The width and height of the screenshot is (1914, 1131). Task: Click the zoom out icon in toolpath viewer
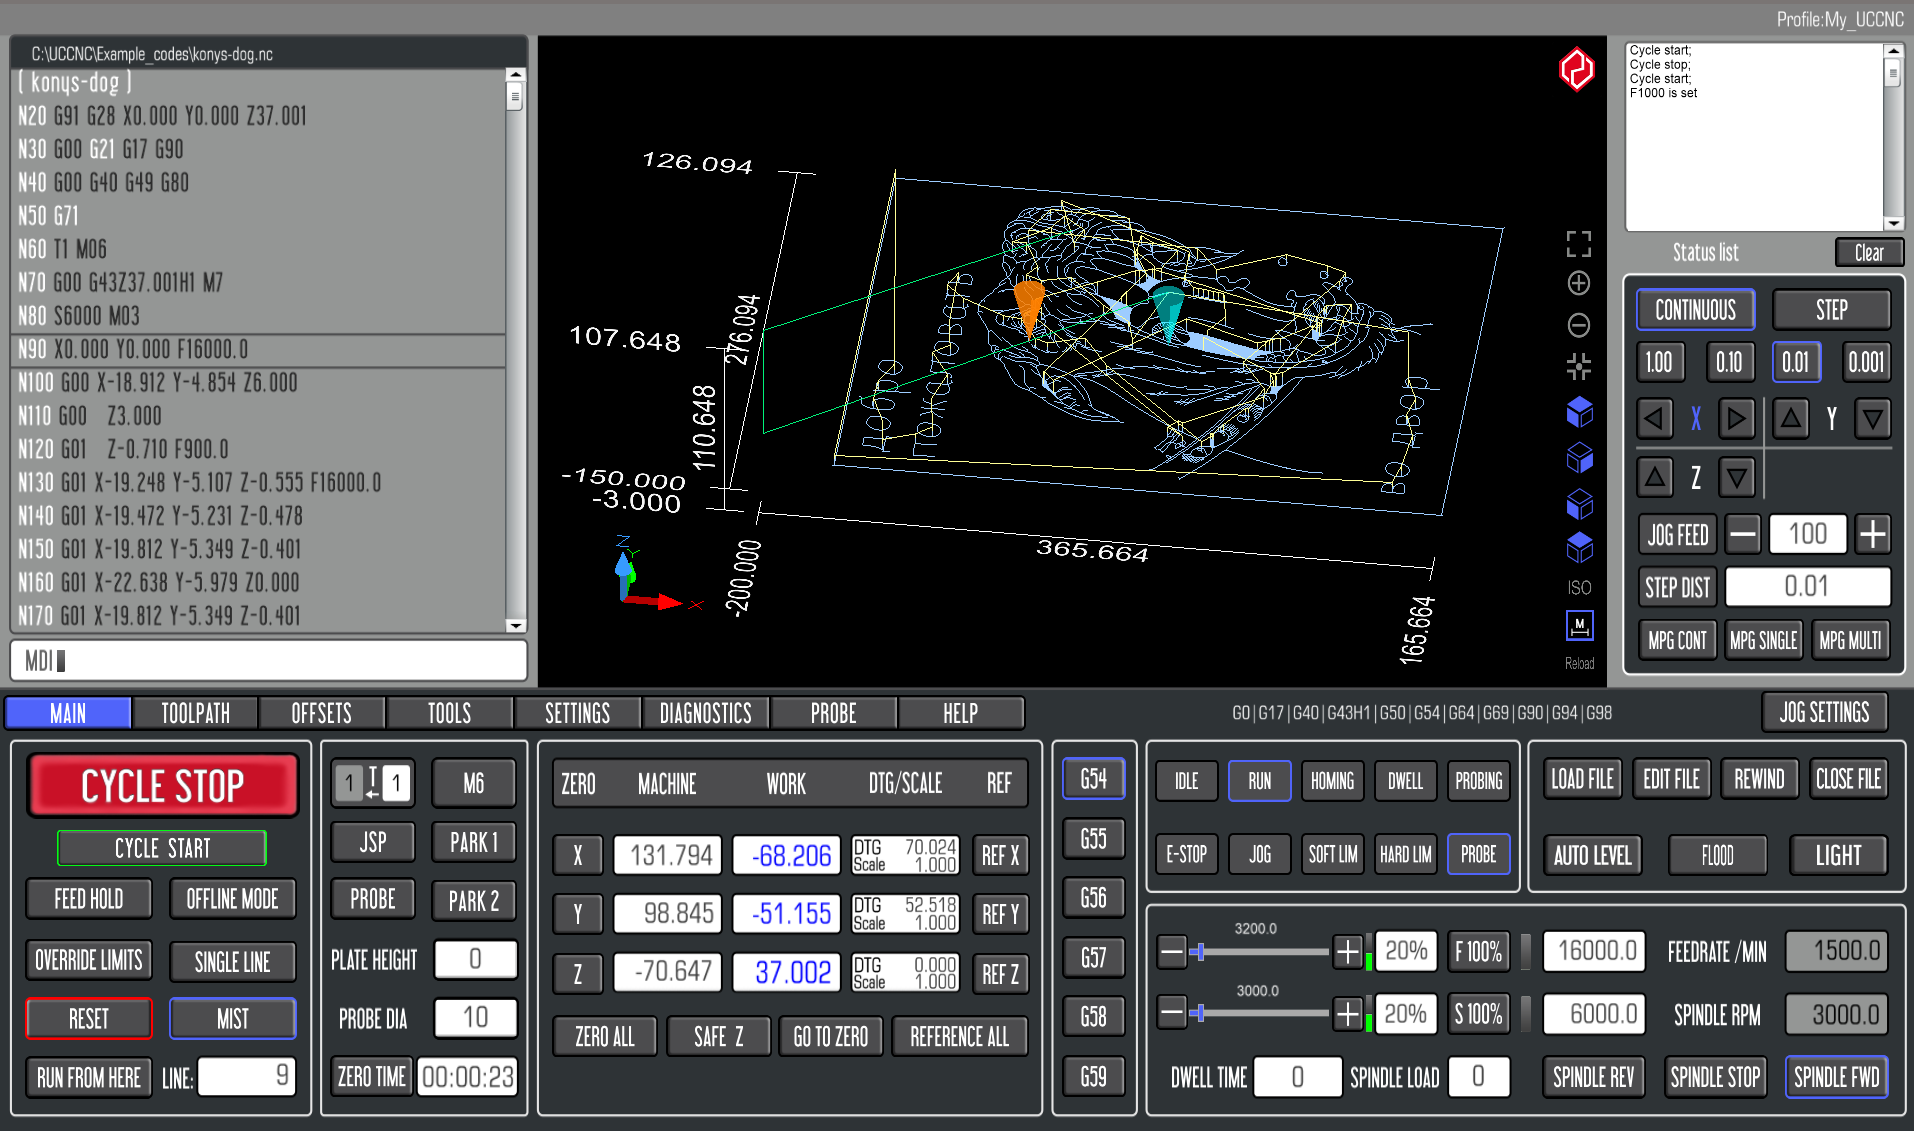click(1578, 326)
